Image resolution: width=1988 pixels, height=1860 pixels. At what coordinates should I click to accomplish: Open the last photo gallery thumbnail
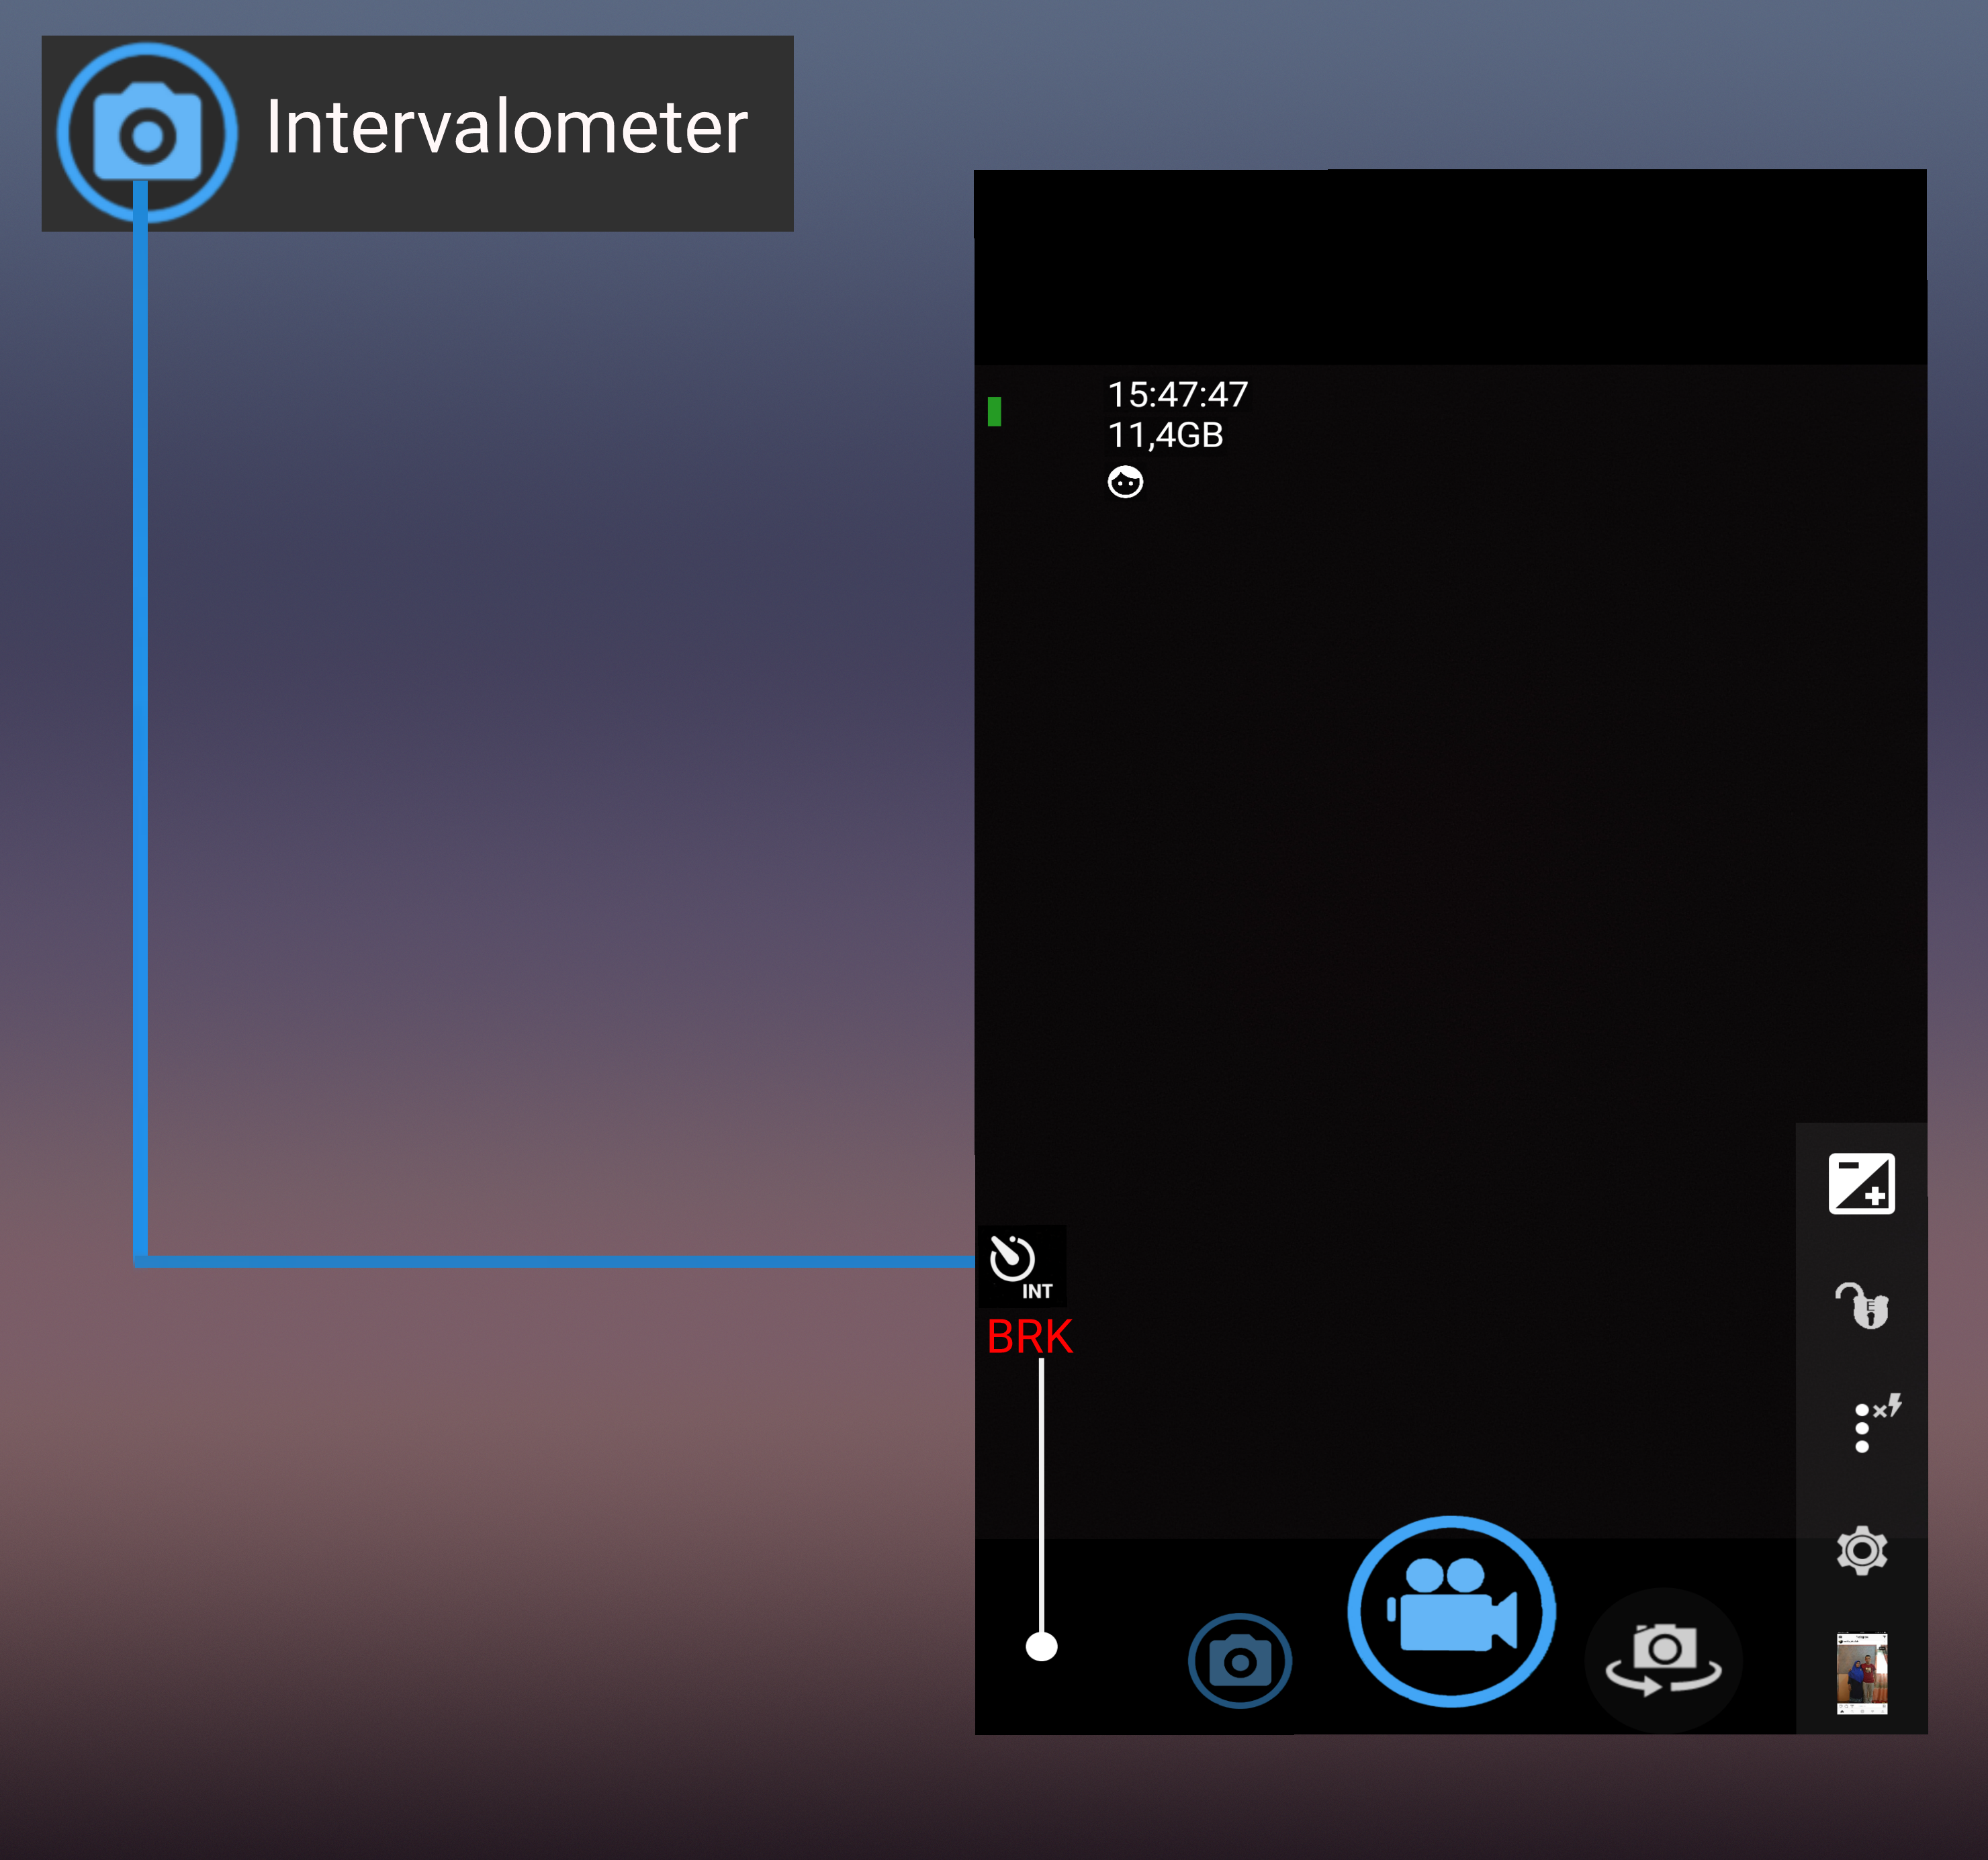click(1862, 1673)
